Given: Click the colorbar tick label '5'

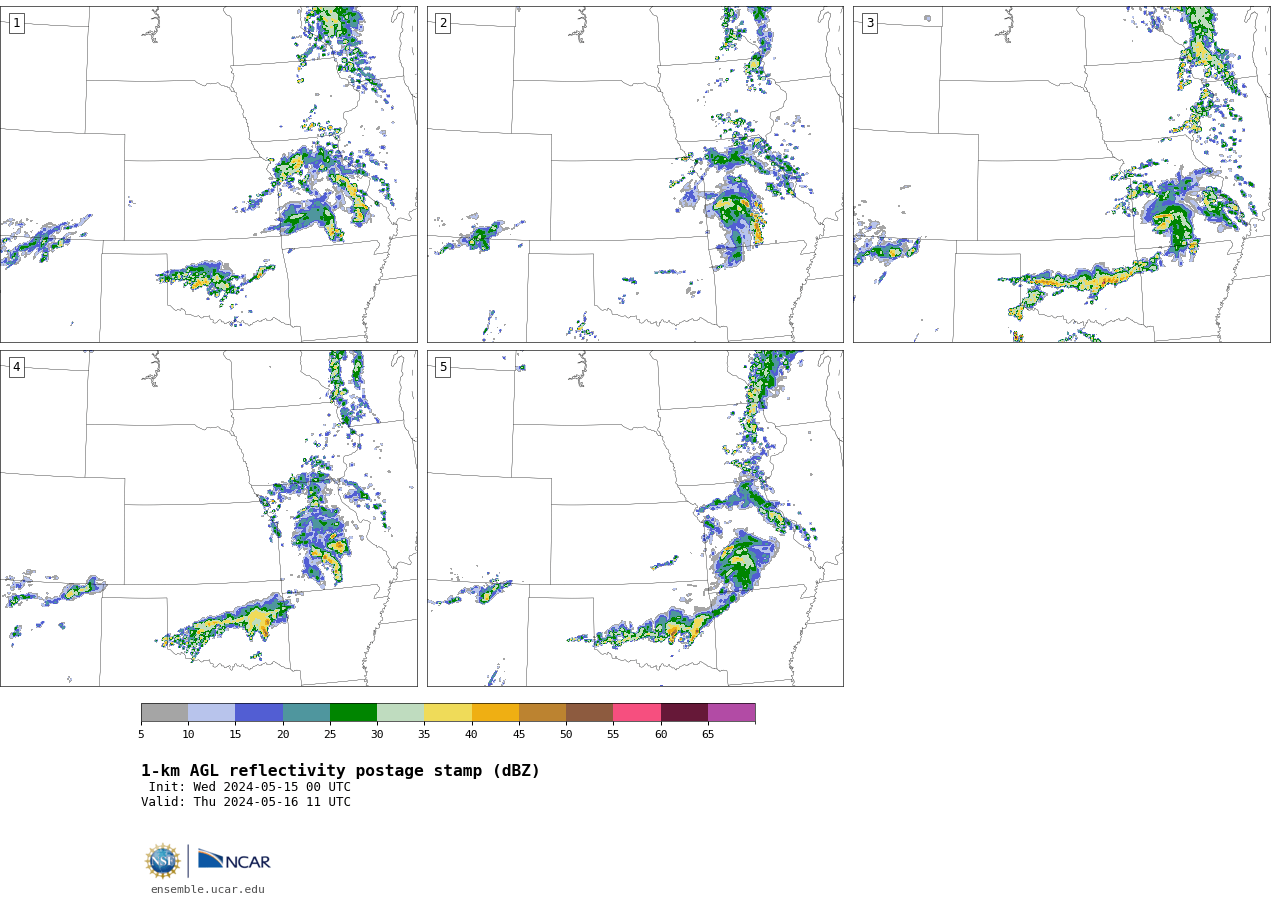Looking at the screenshot, I should pyautogui.click(x=141, y=735).
